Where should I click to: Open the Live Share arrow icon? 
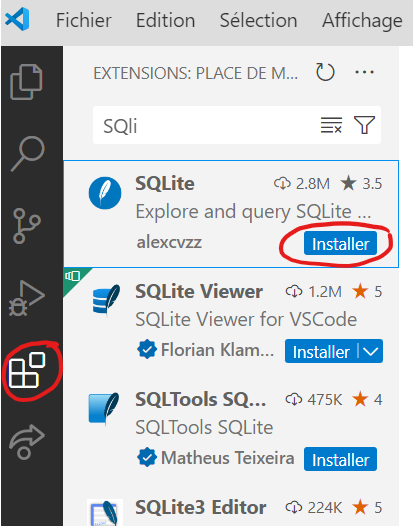27,442
